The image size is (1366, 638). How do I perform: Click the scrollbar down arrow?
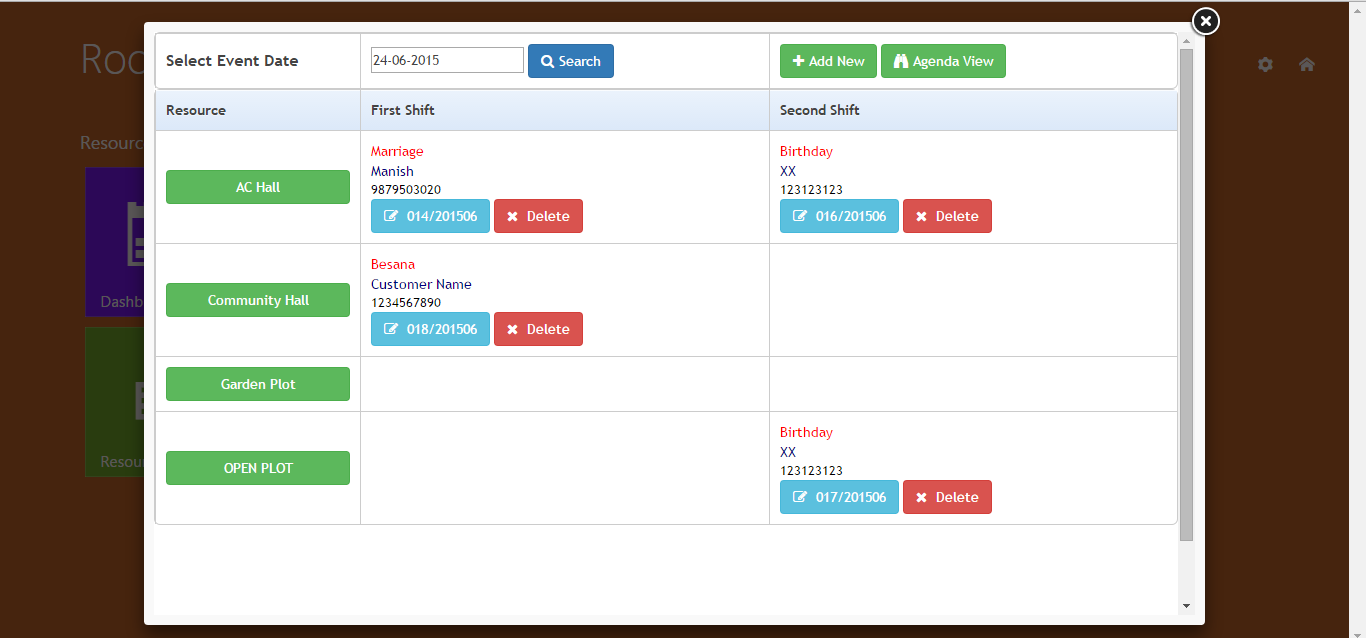tap(1186, 606)
